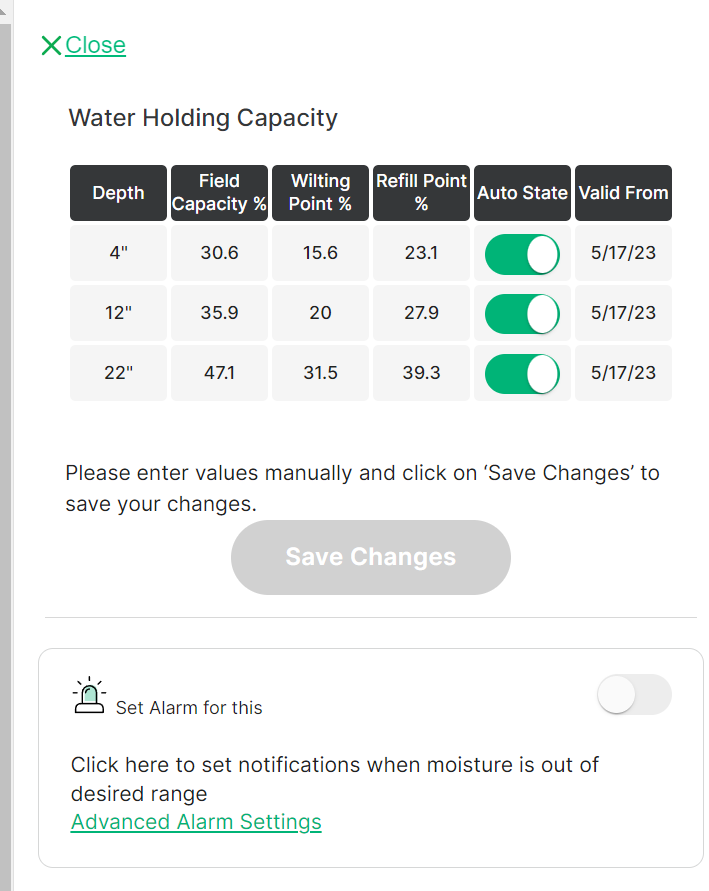Toggle Auto State for 22" depth
709x891 pixels.
pyautogui.click(x=522, y=374)
